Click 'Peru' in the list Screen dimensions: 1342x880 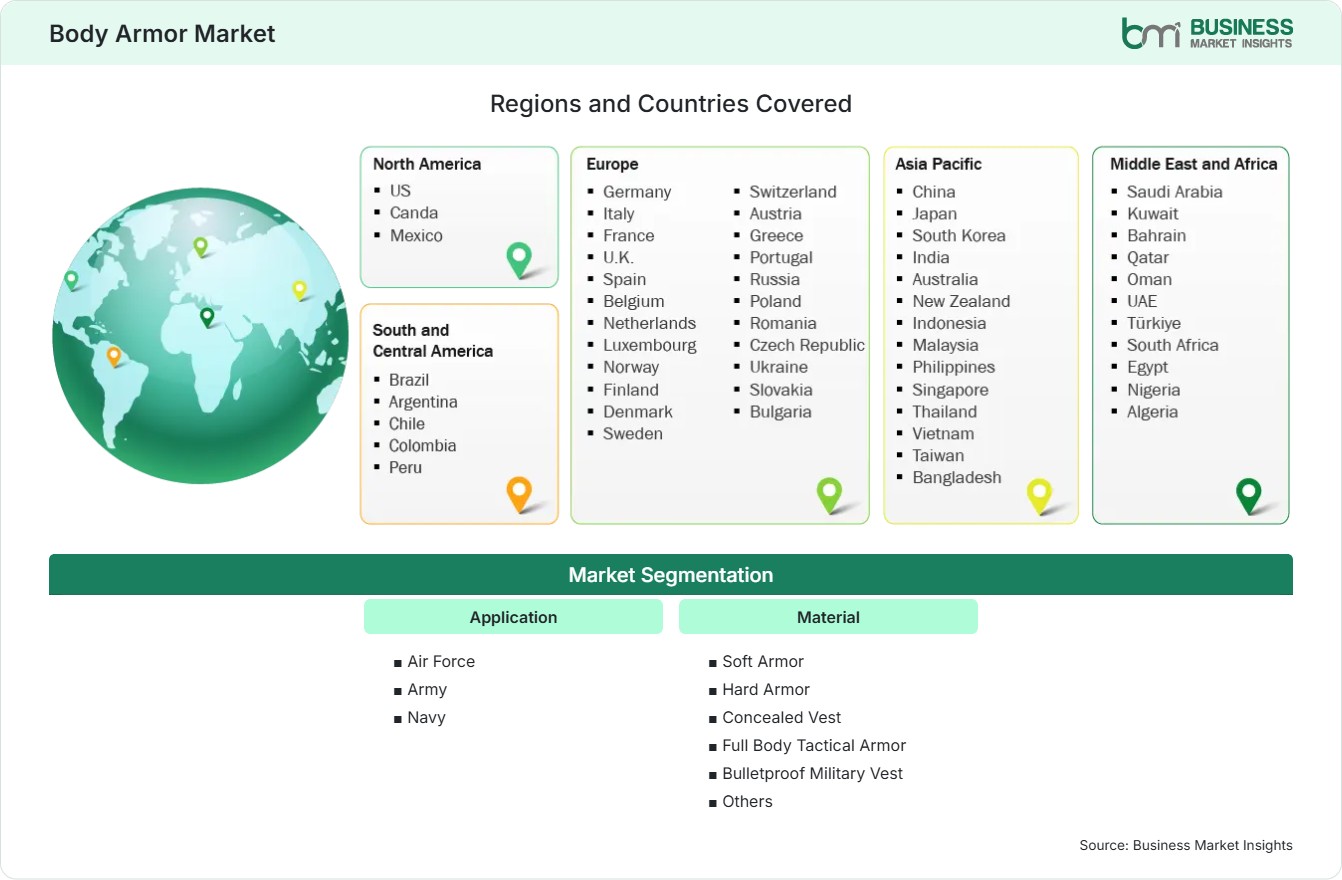click(x=405, y=467)
